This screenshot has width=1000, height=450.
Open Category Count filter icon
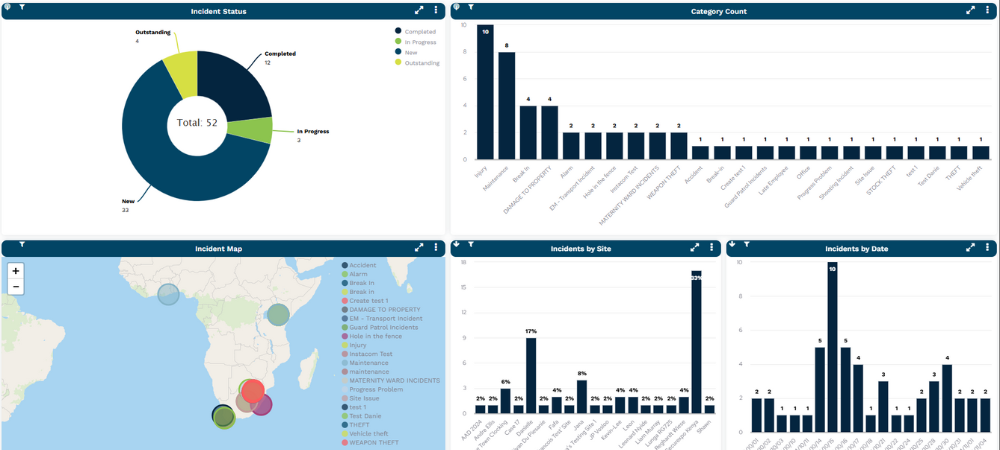pos(469,8)
